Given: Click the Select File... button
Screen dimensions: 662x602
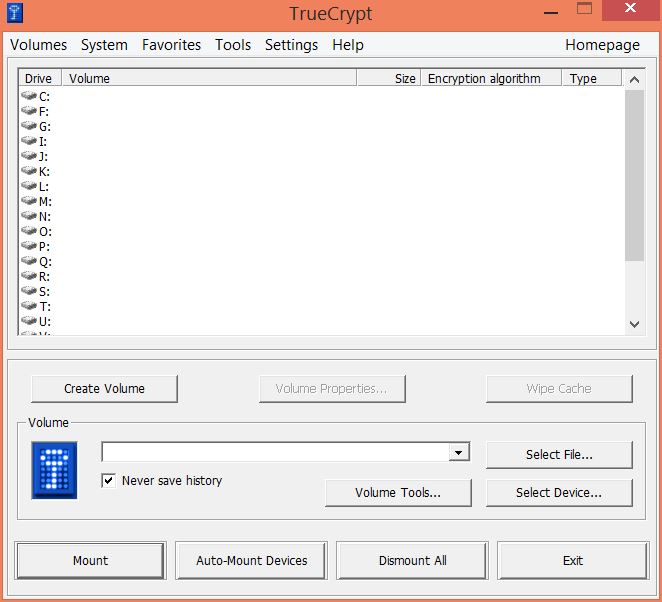Looking at the screenshot, I should (x=559, y=455).
